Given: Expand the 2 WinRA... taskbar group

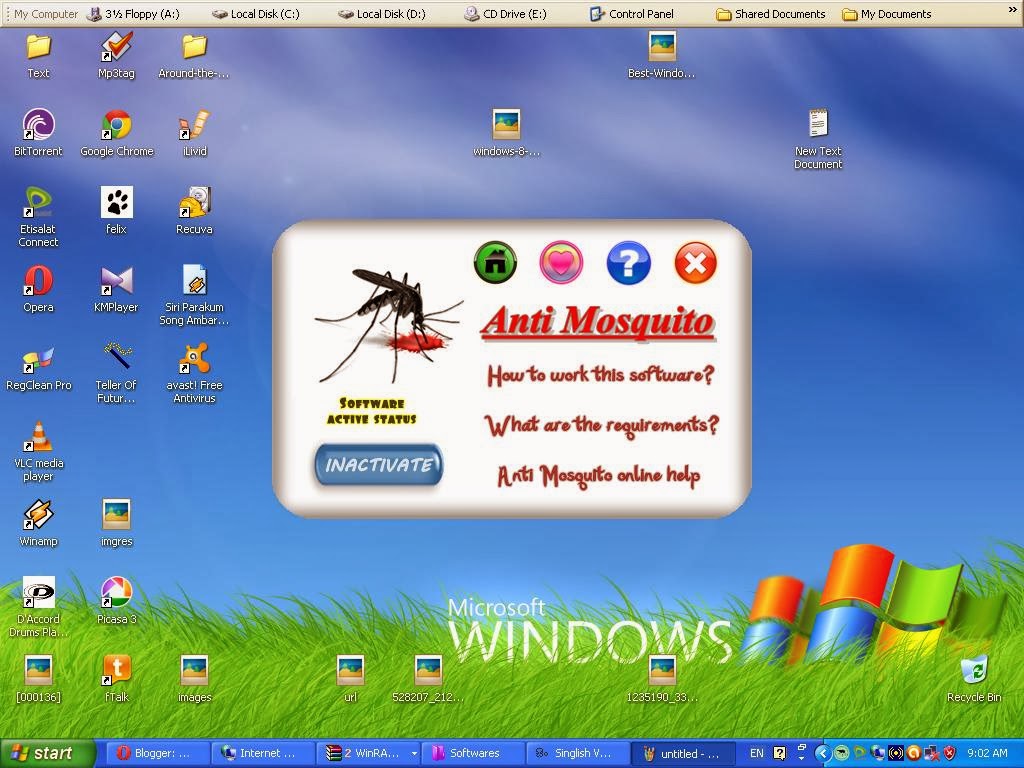Looking at the screenshot, I should click(x=369, y=753).
